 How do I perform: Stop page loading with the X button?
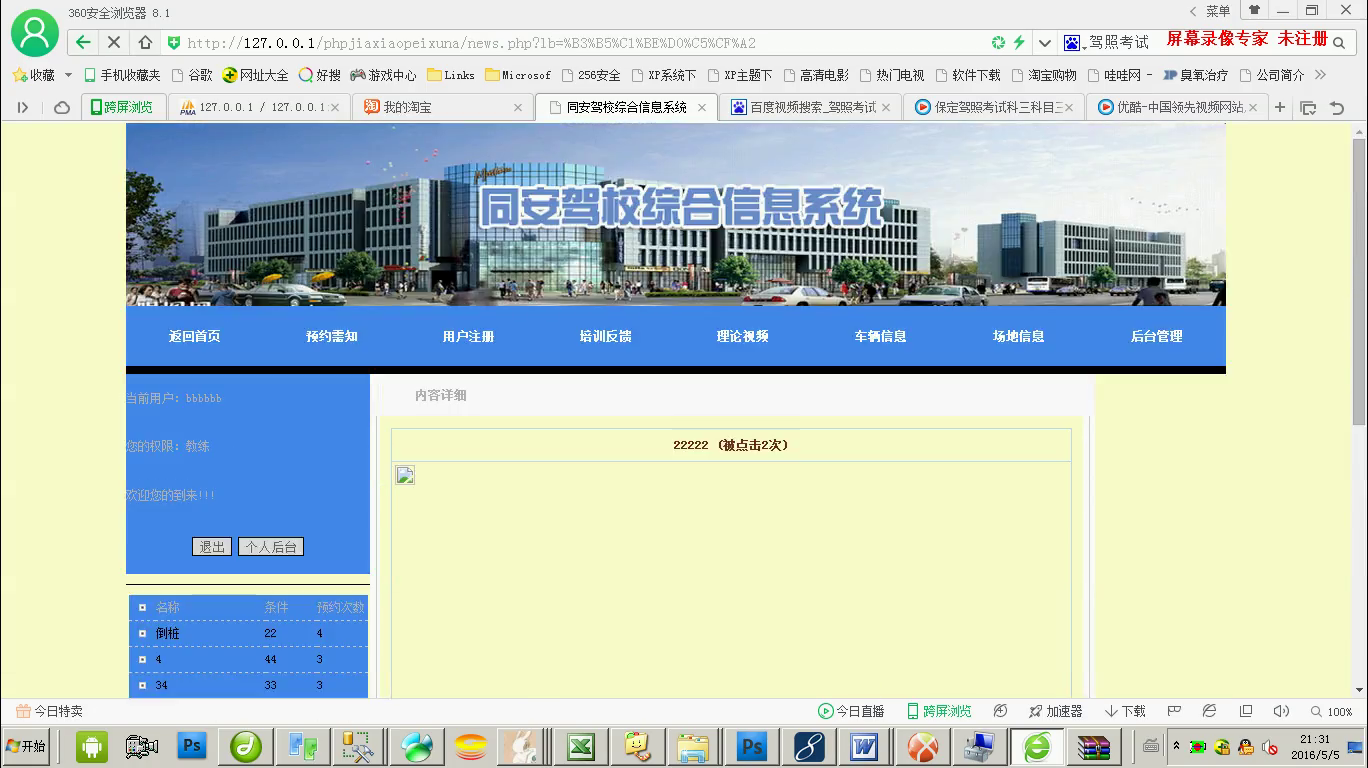point(114,42)
